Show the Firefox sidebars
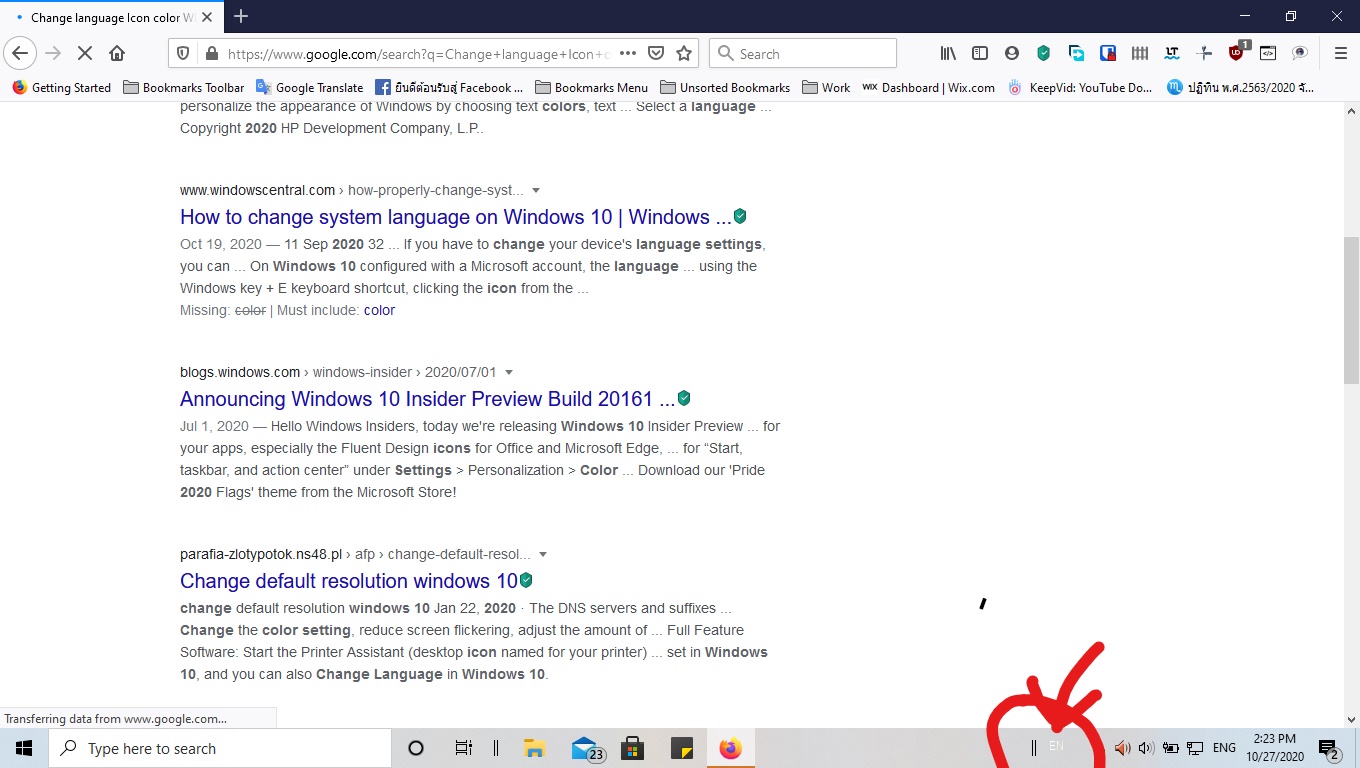 point(980,53)
